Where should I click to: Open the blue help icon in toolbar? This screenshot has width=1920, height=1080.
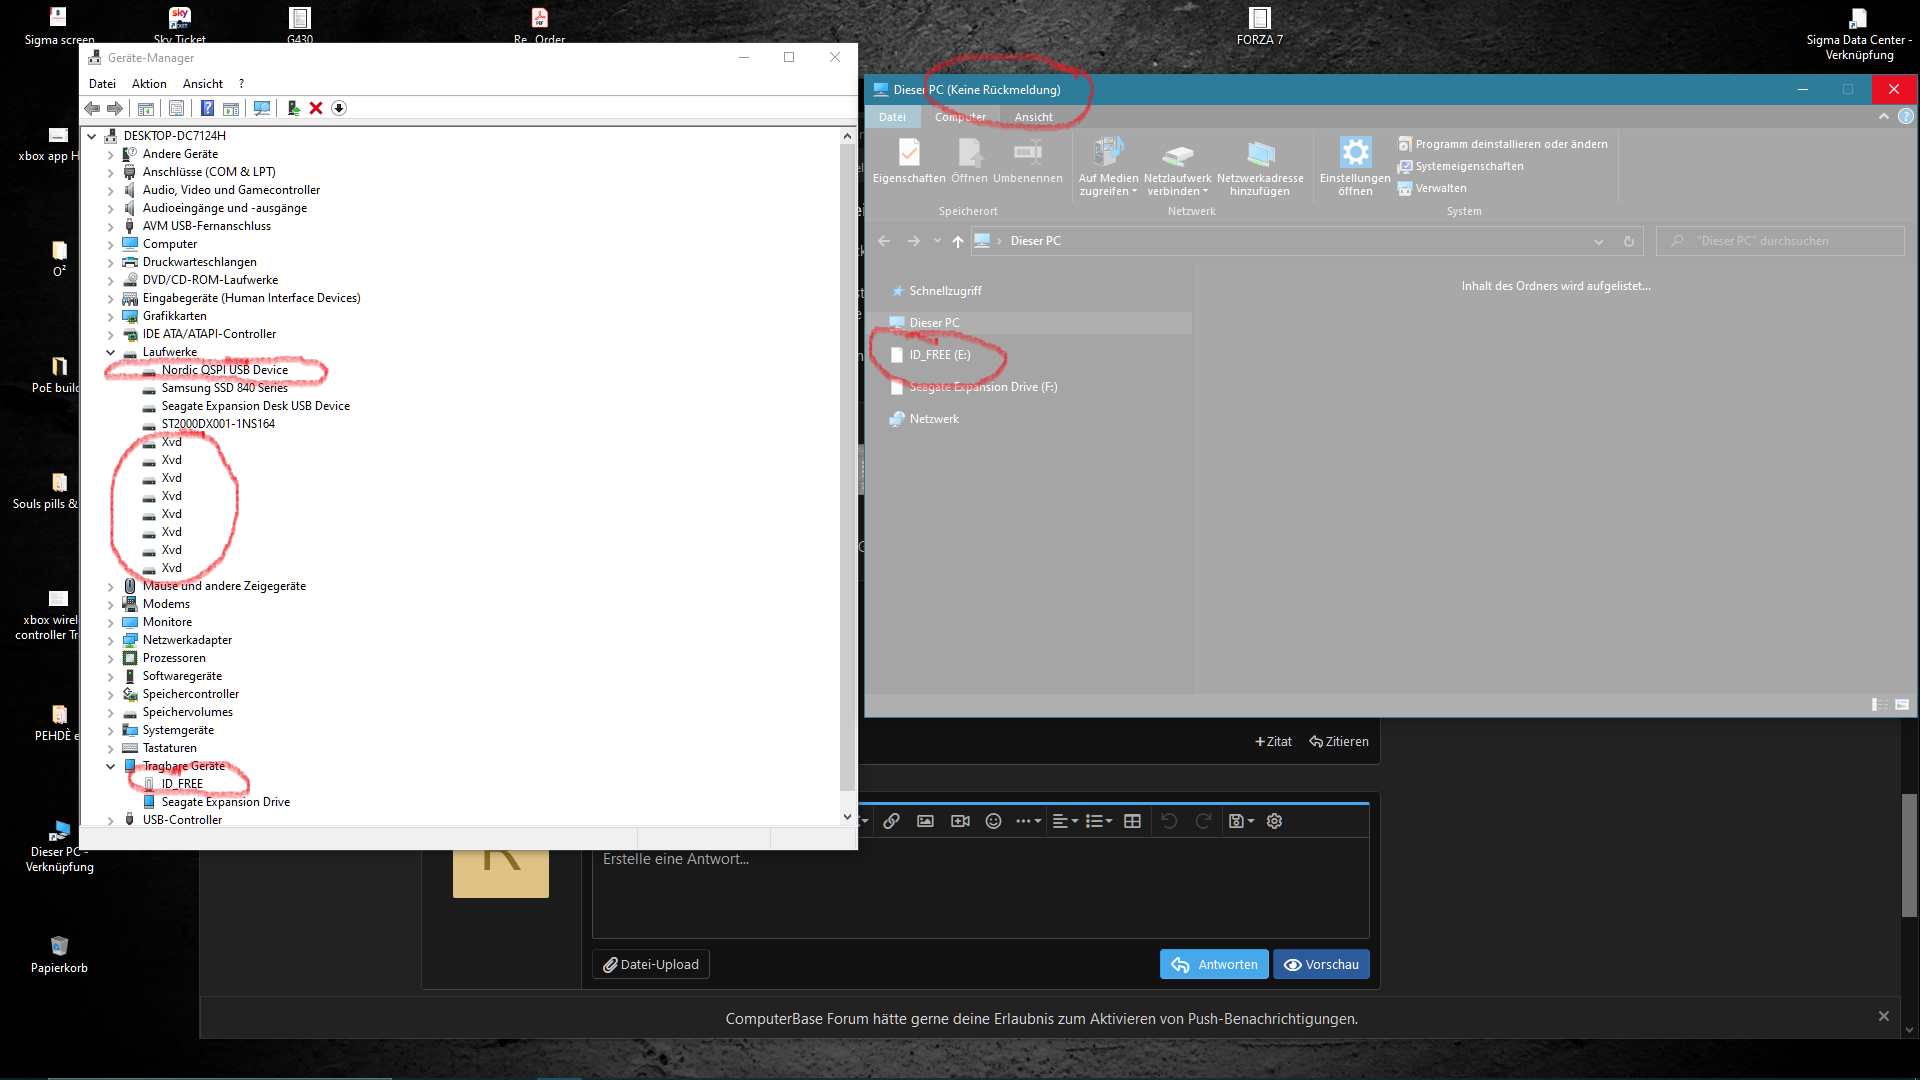tap(207, 108)
